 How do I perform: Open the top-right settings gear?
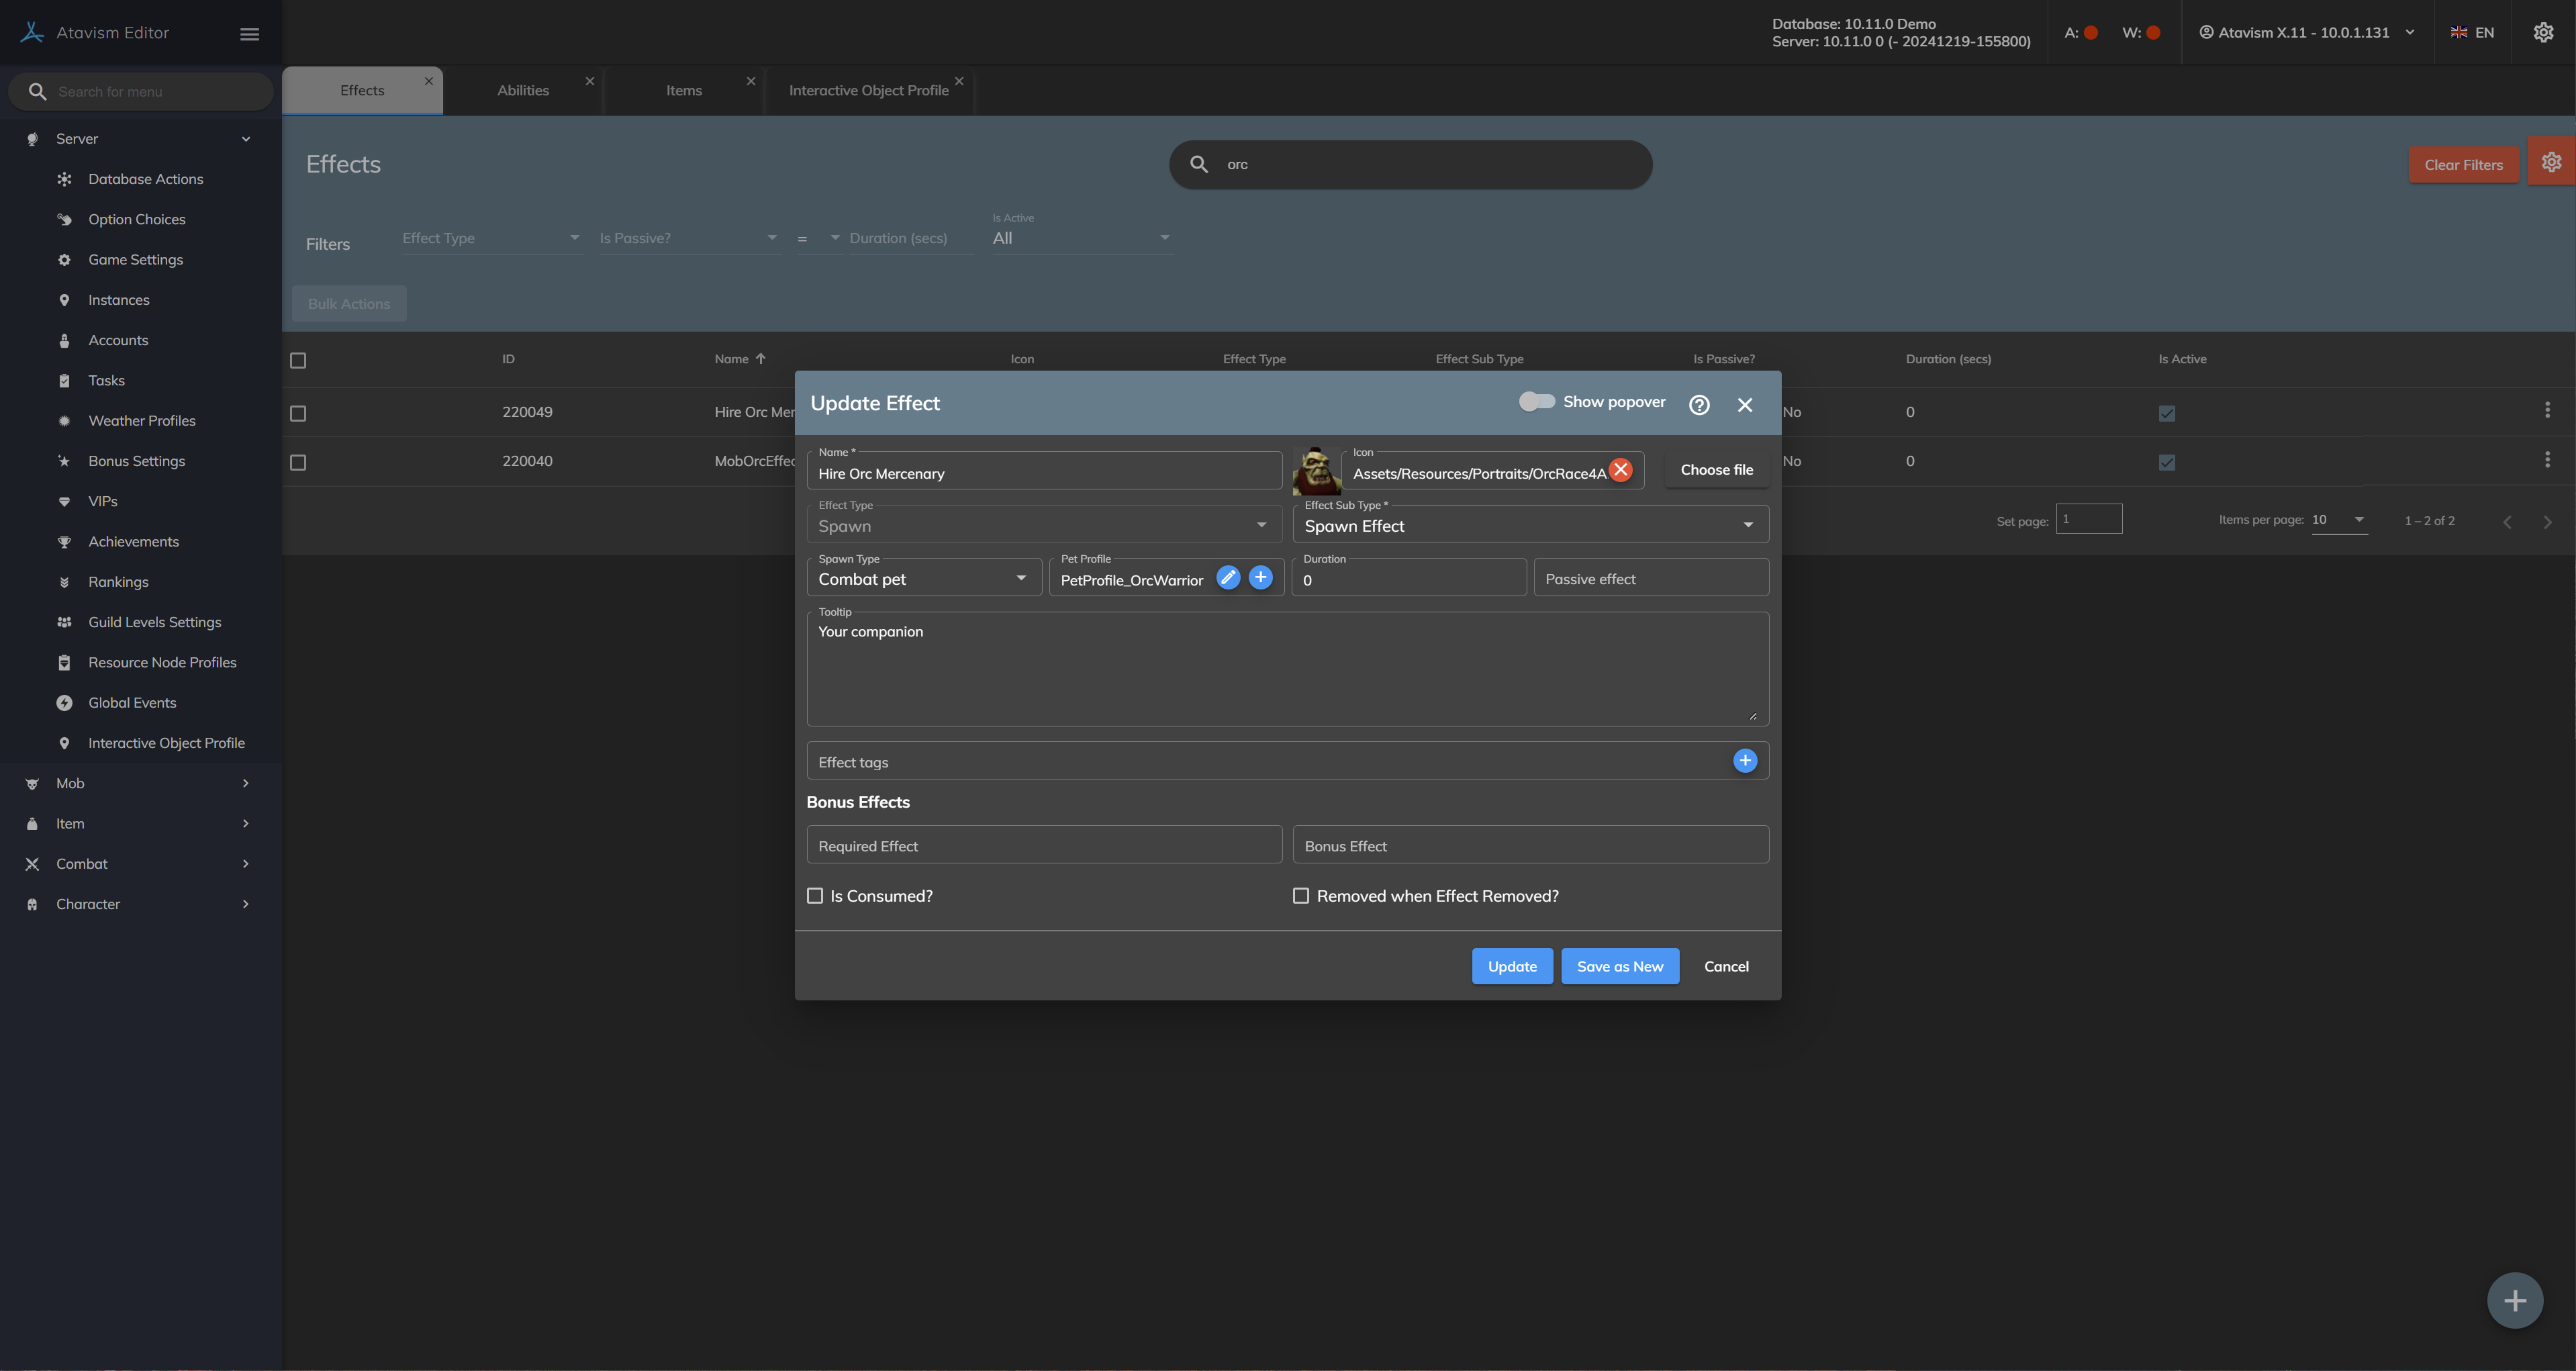tap(2543, 33)
